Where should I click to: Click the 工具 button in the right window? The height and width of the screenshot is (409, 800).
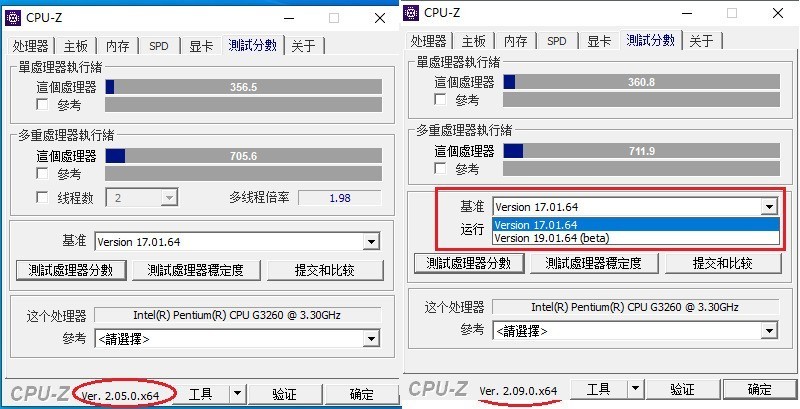[x=598, y=390]
